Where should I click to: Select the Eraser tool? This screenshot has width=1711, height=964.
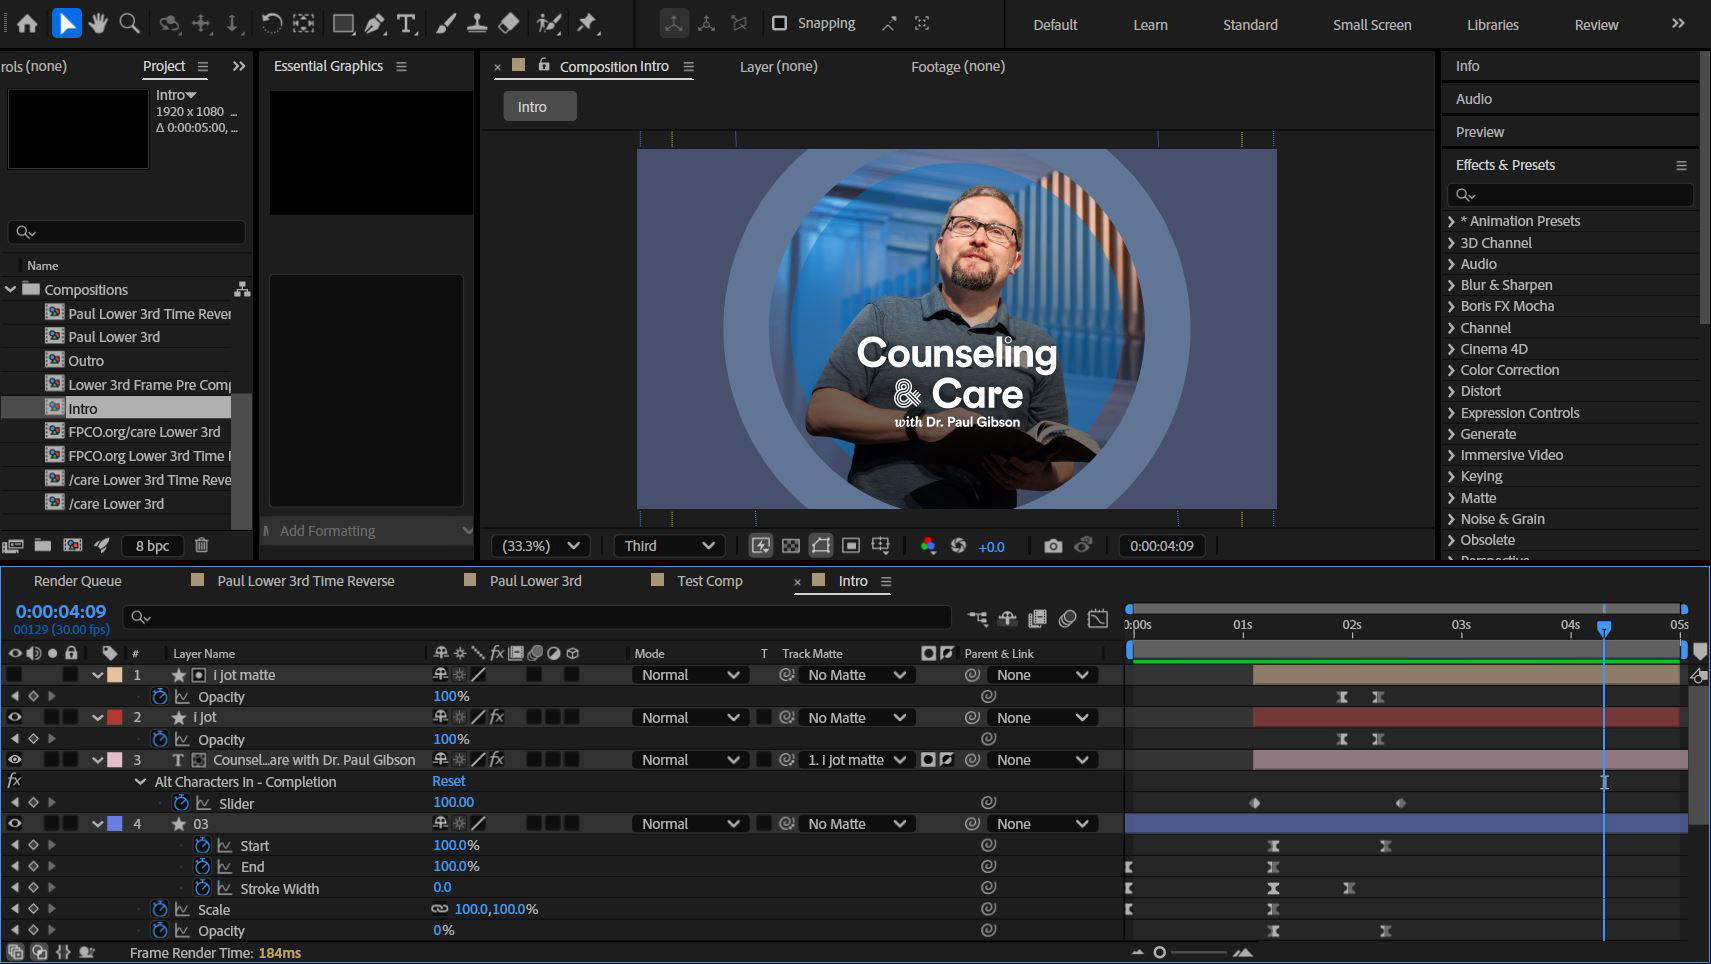click(509, 23)
